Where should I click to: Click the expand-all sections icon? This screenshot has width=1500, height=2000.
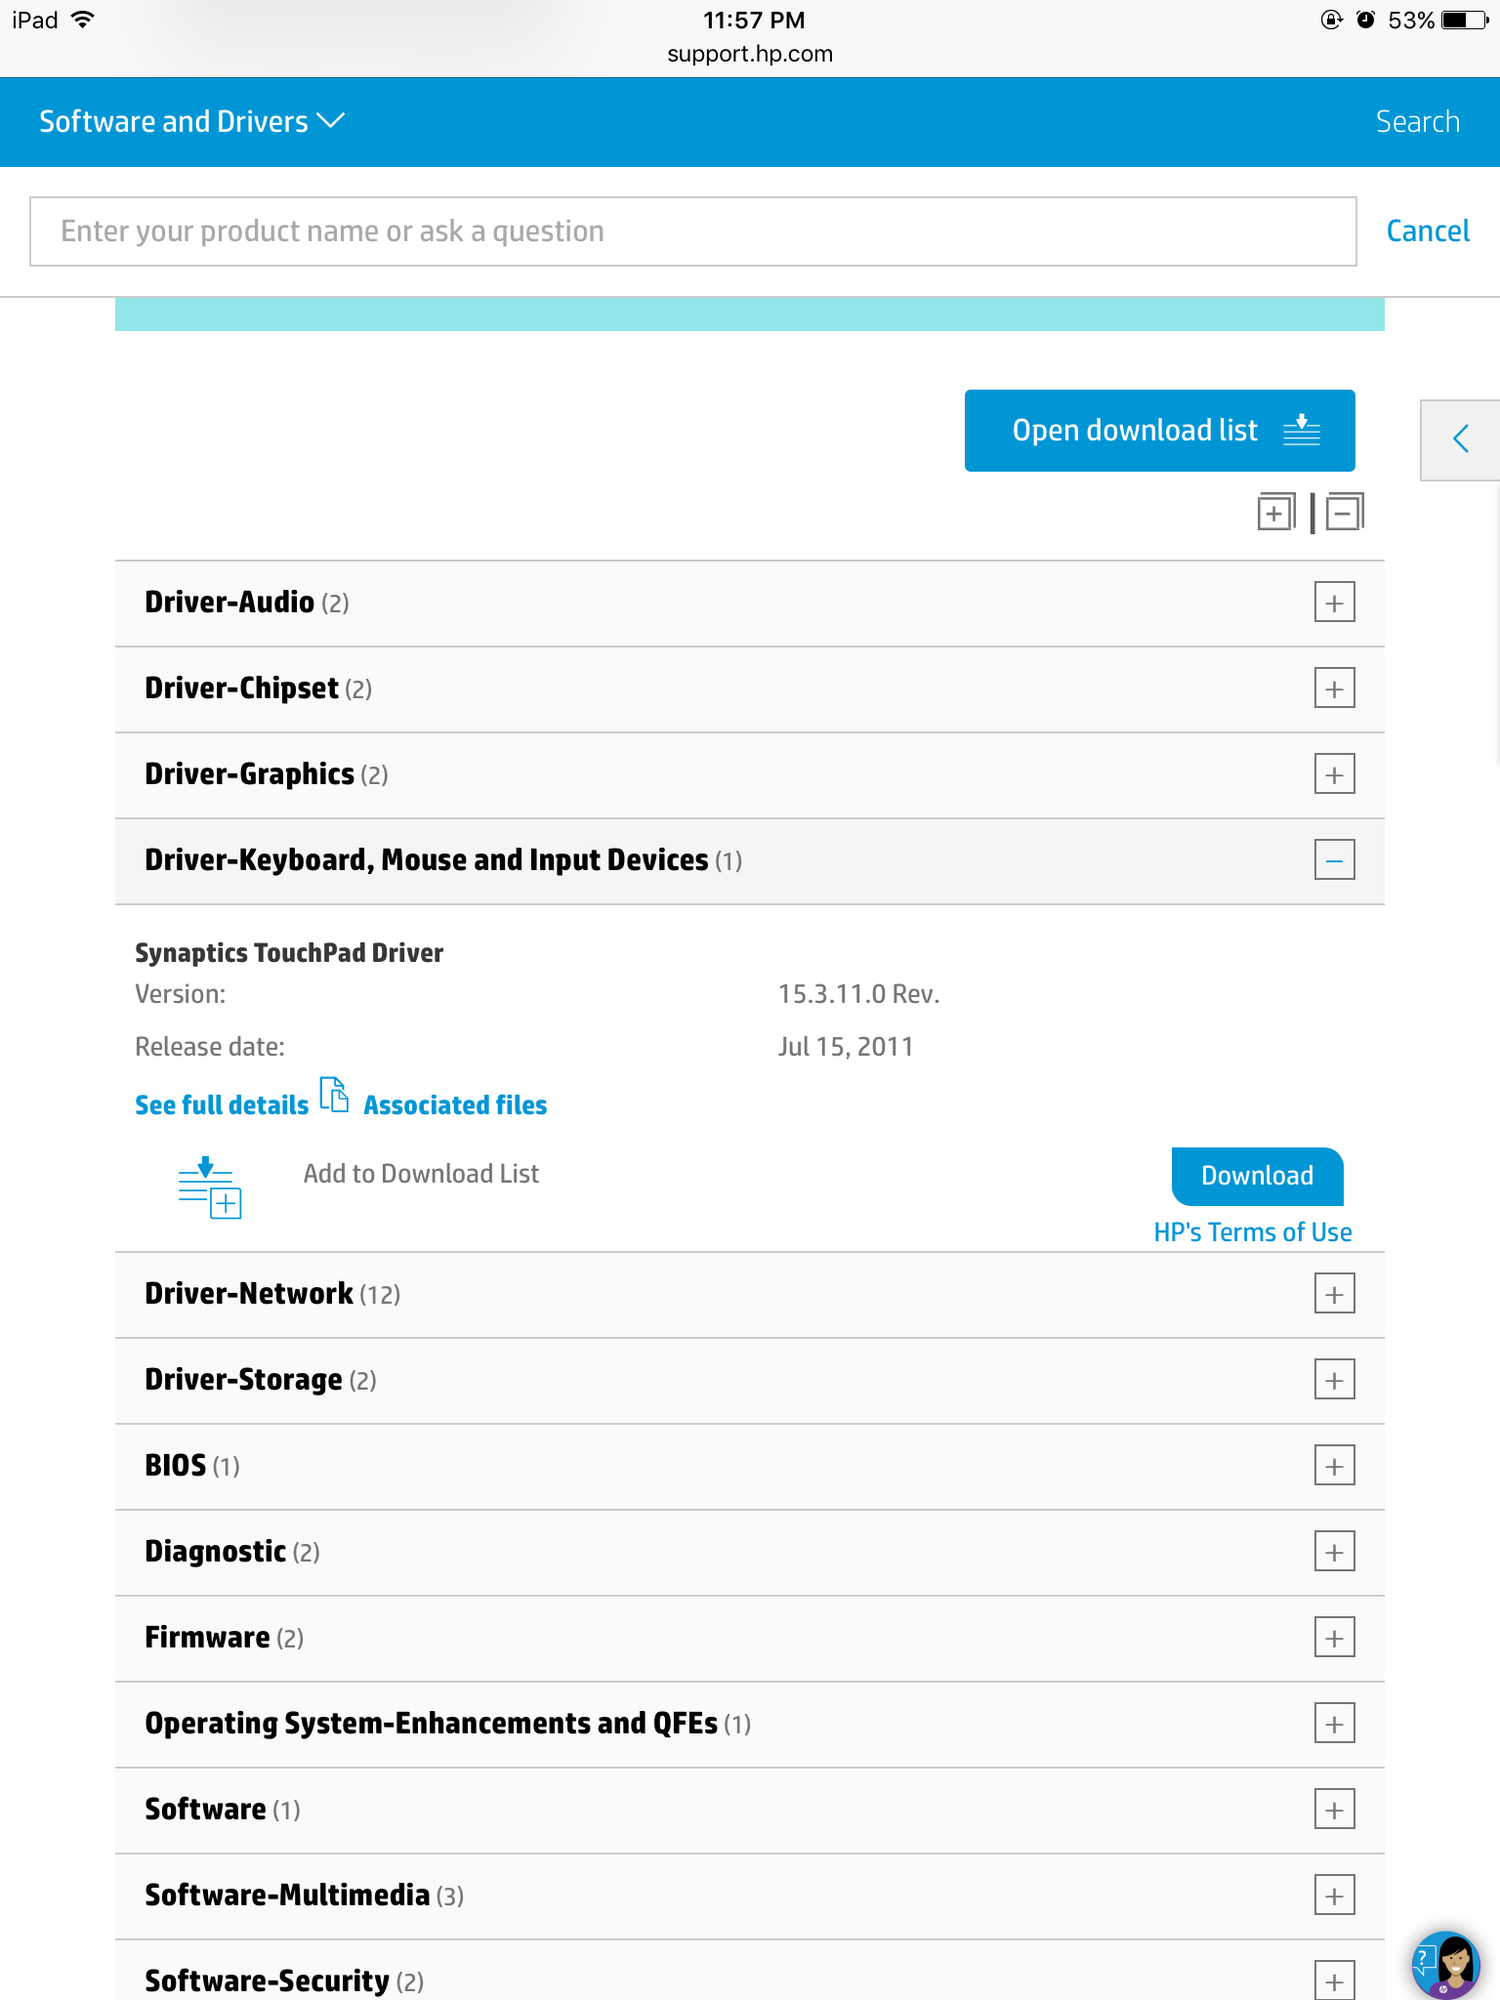[x=1275, y=511]
